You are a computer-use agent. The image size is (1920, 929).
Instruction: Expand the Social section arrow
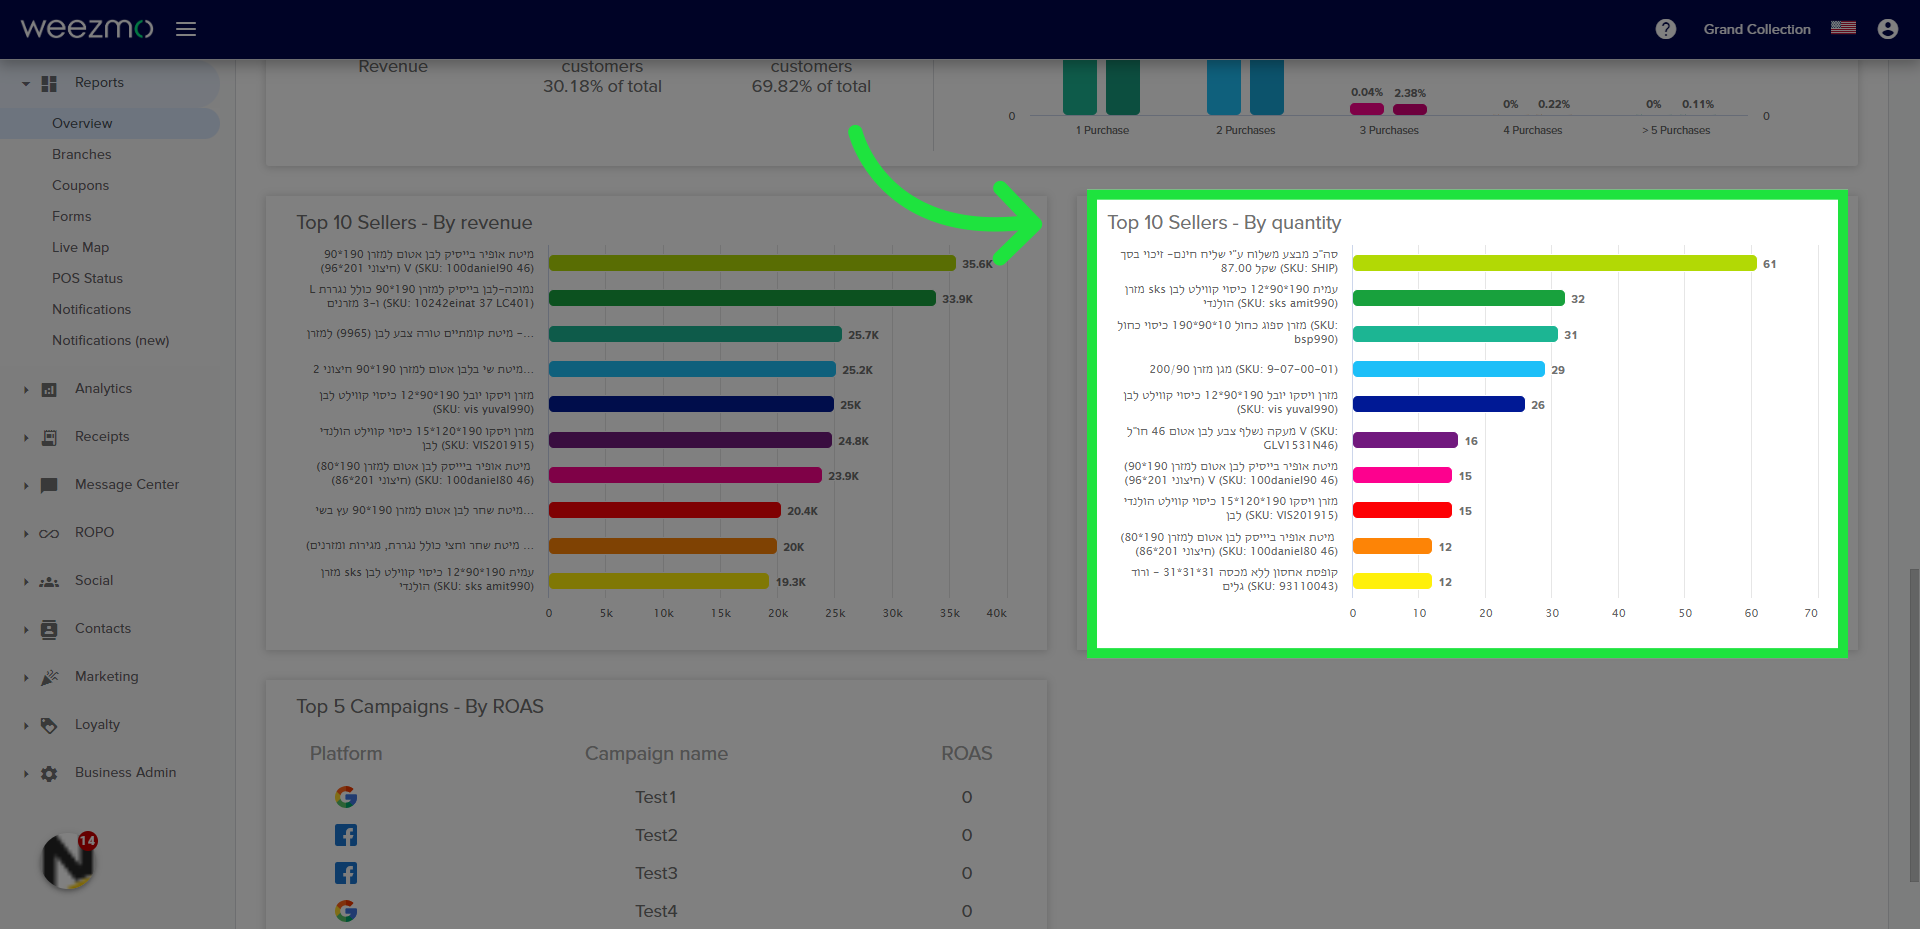(26, 581)
